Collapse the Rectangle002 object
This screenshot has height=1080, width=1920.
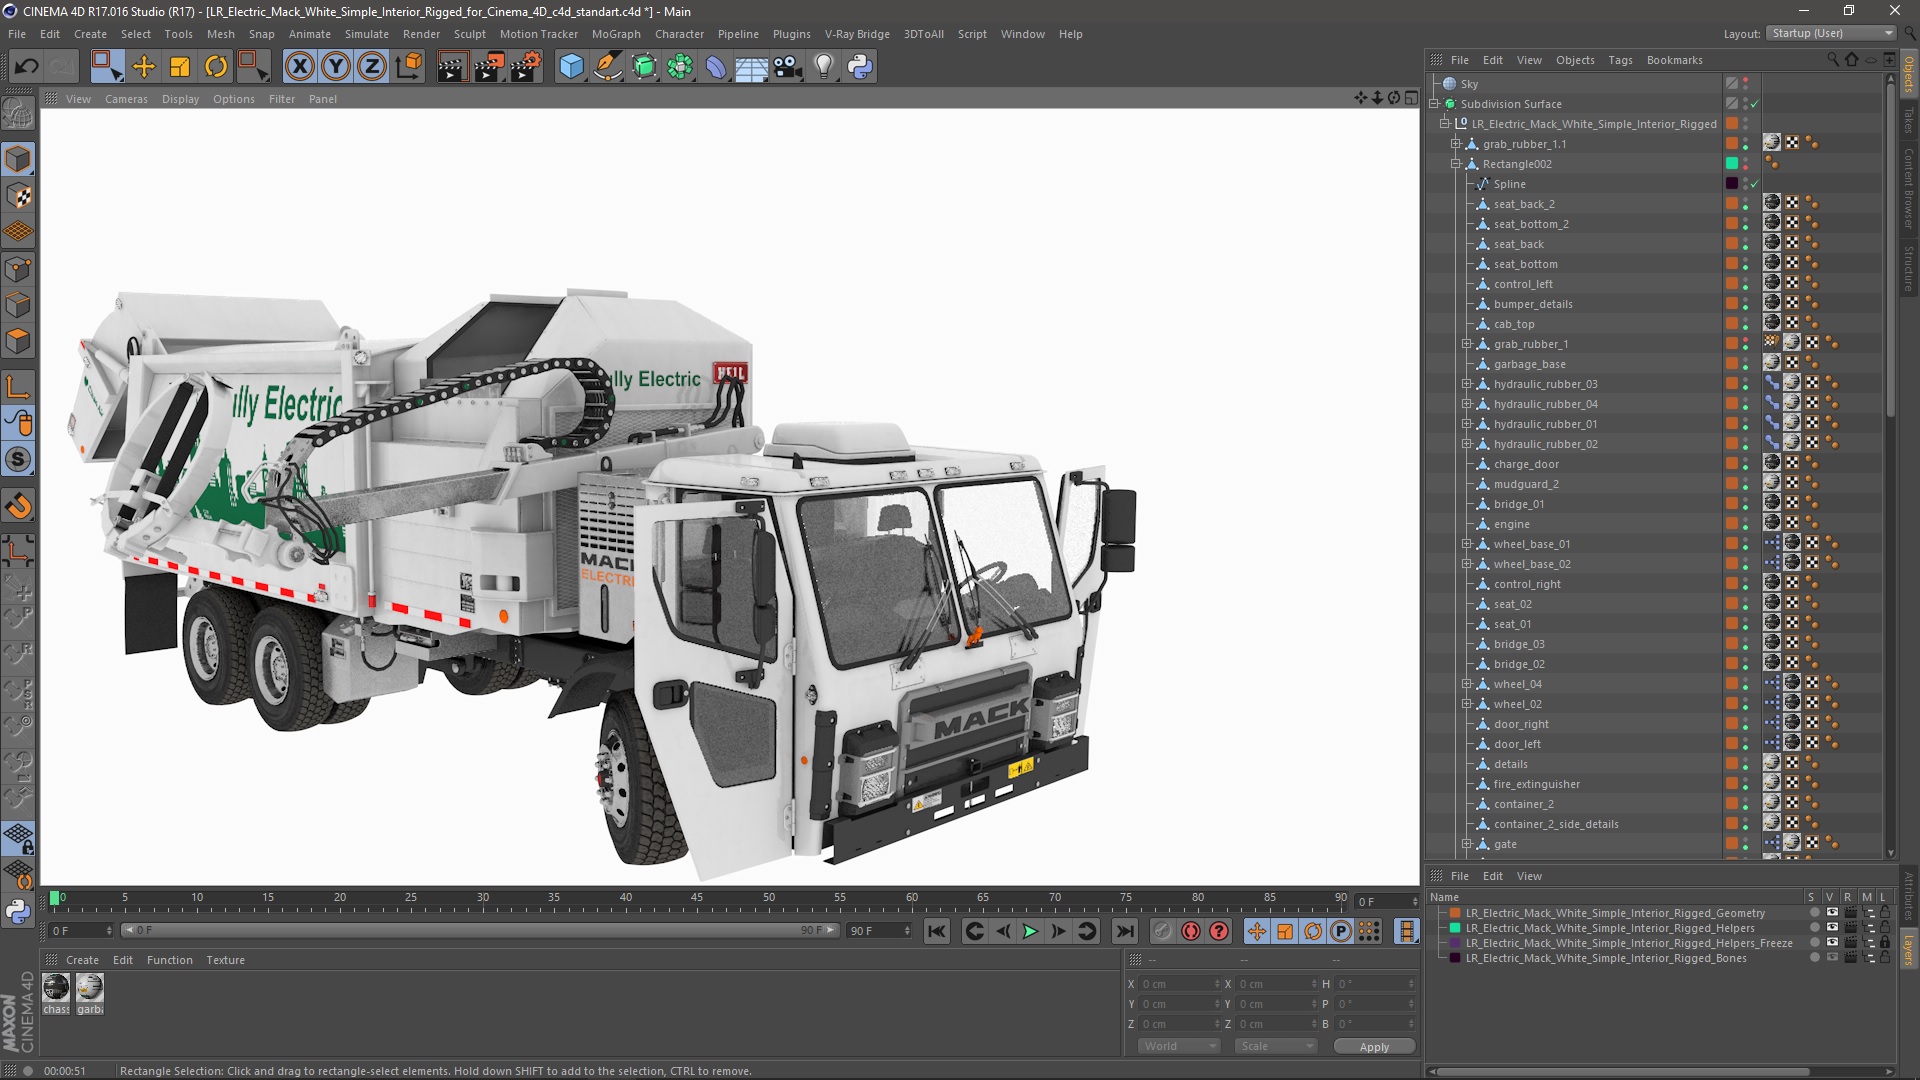coord(1456,164)
